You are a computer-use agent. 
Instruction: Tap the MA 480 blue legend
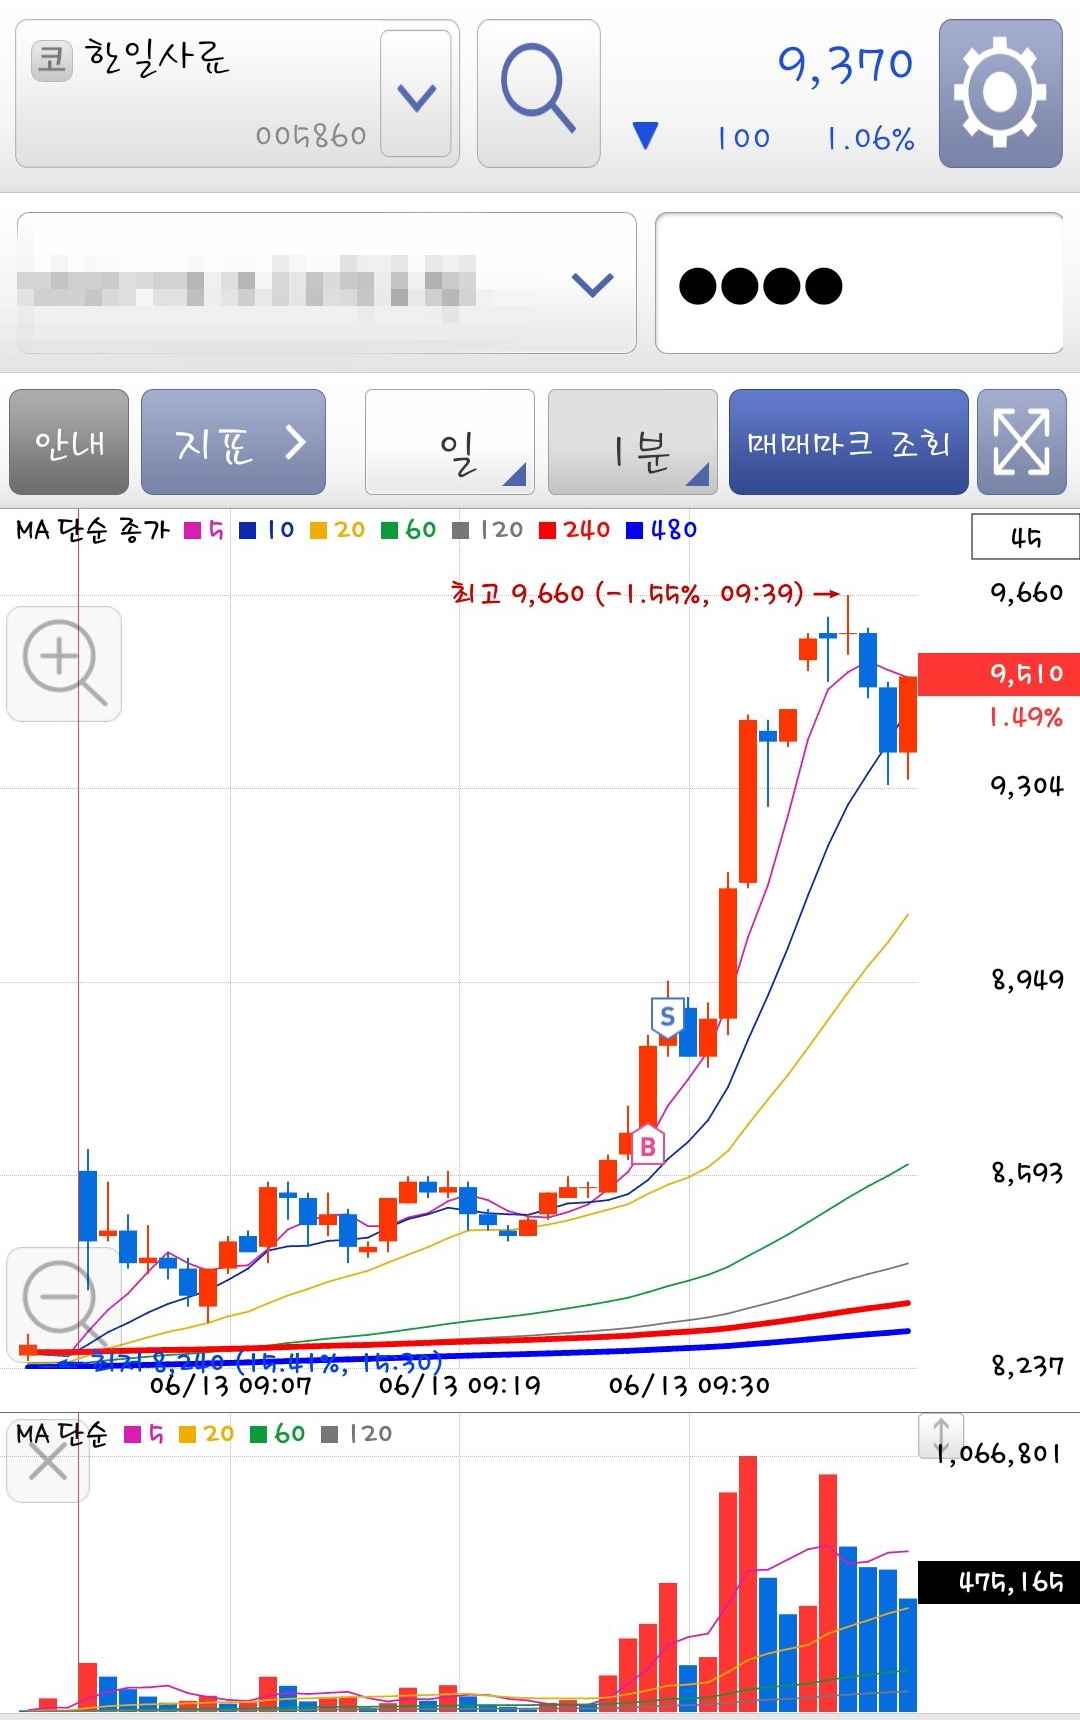click(661, 530)
